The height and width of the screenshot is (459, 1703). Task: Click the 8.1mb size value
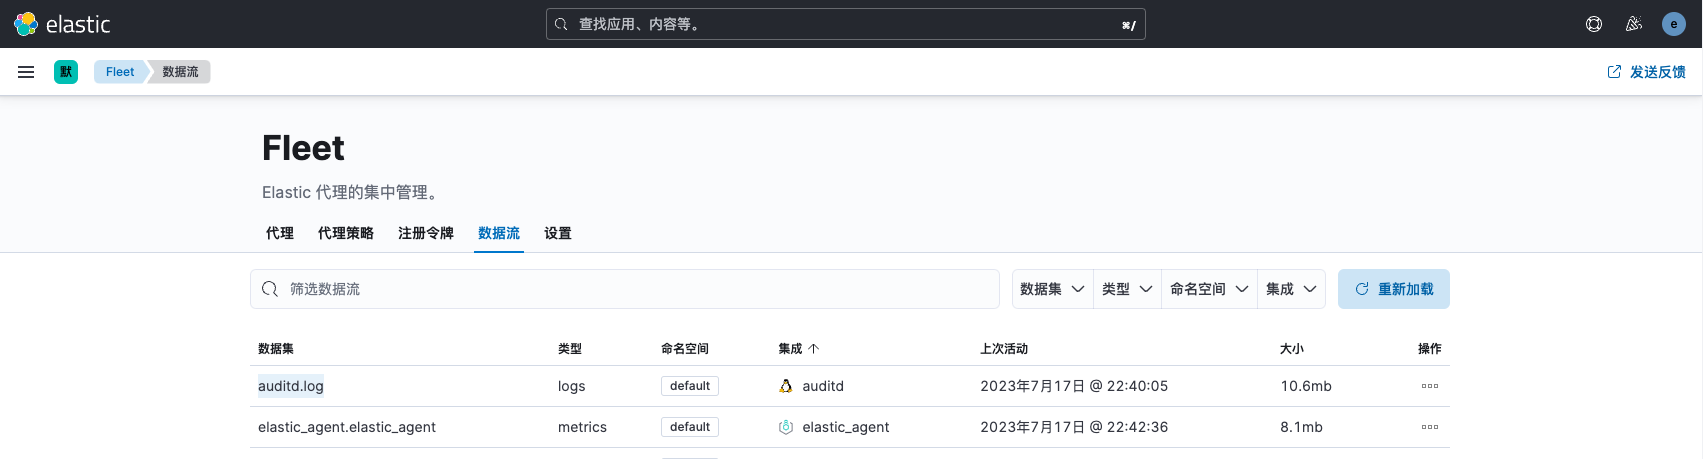1301,427
